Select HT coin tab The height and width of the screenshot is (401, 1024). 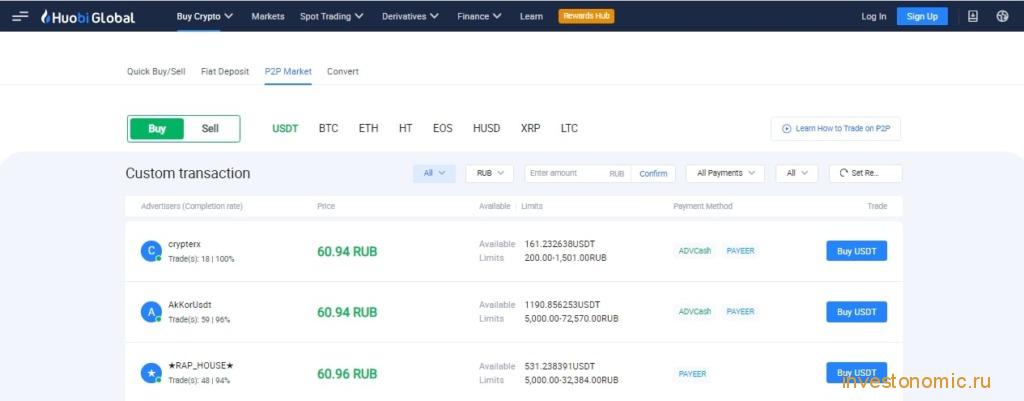[406, 129]
